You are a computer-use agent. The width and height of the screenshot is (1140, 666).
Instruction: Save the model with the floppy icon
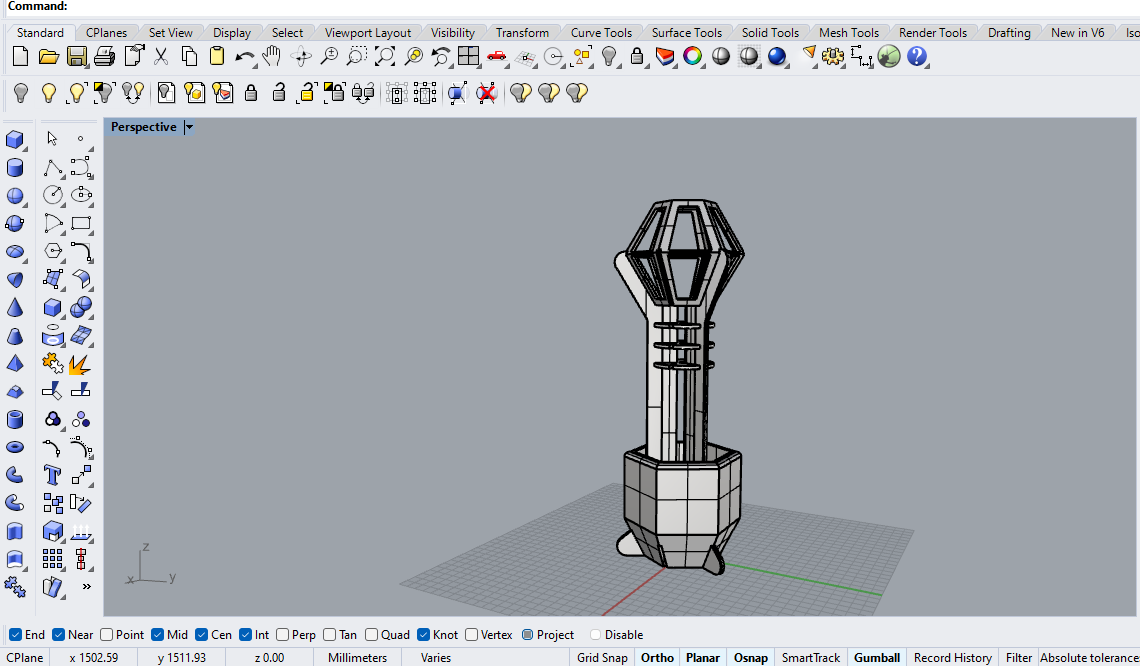76,56
